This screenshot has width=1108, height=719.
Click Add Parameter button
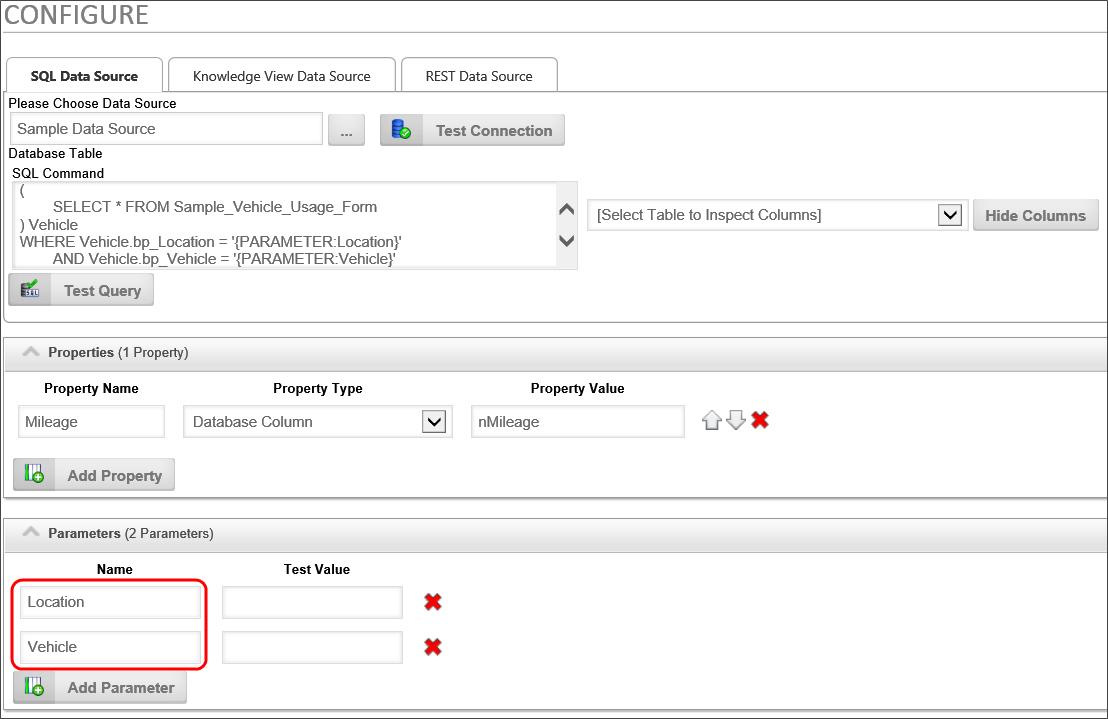click(100, 687)
